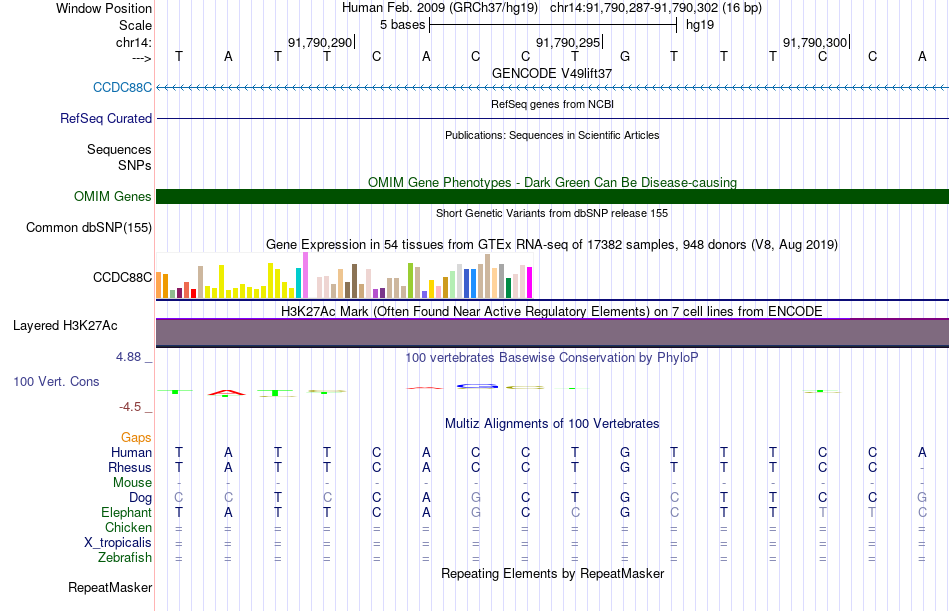Click the 91,790,300 position marker
The height and width of the screenshot is (611, 950).
point(815,42)
